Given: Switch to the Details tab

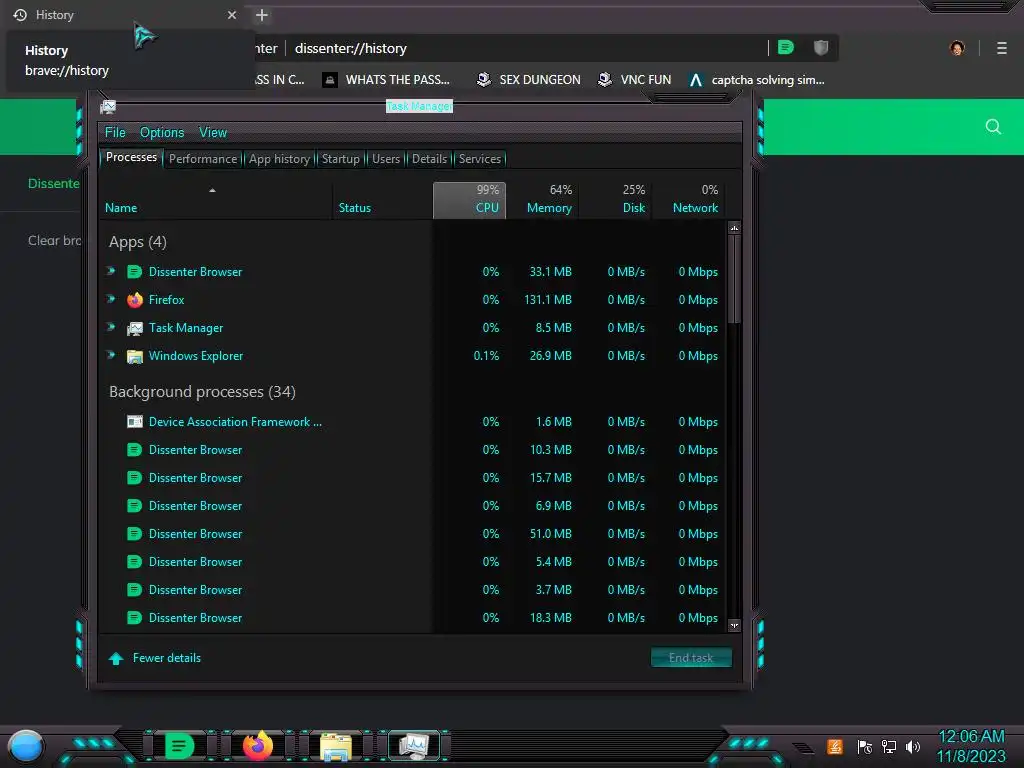Looking at the screenshot, I should (429, 159).
